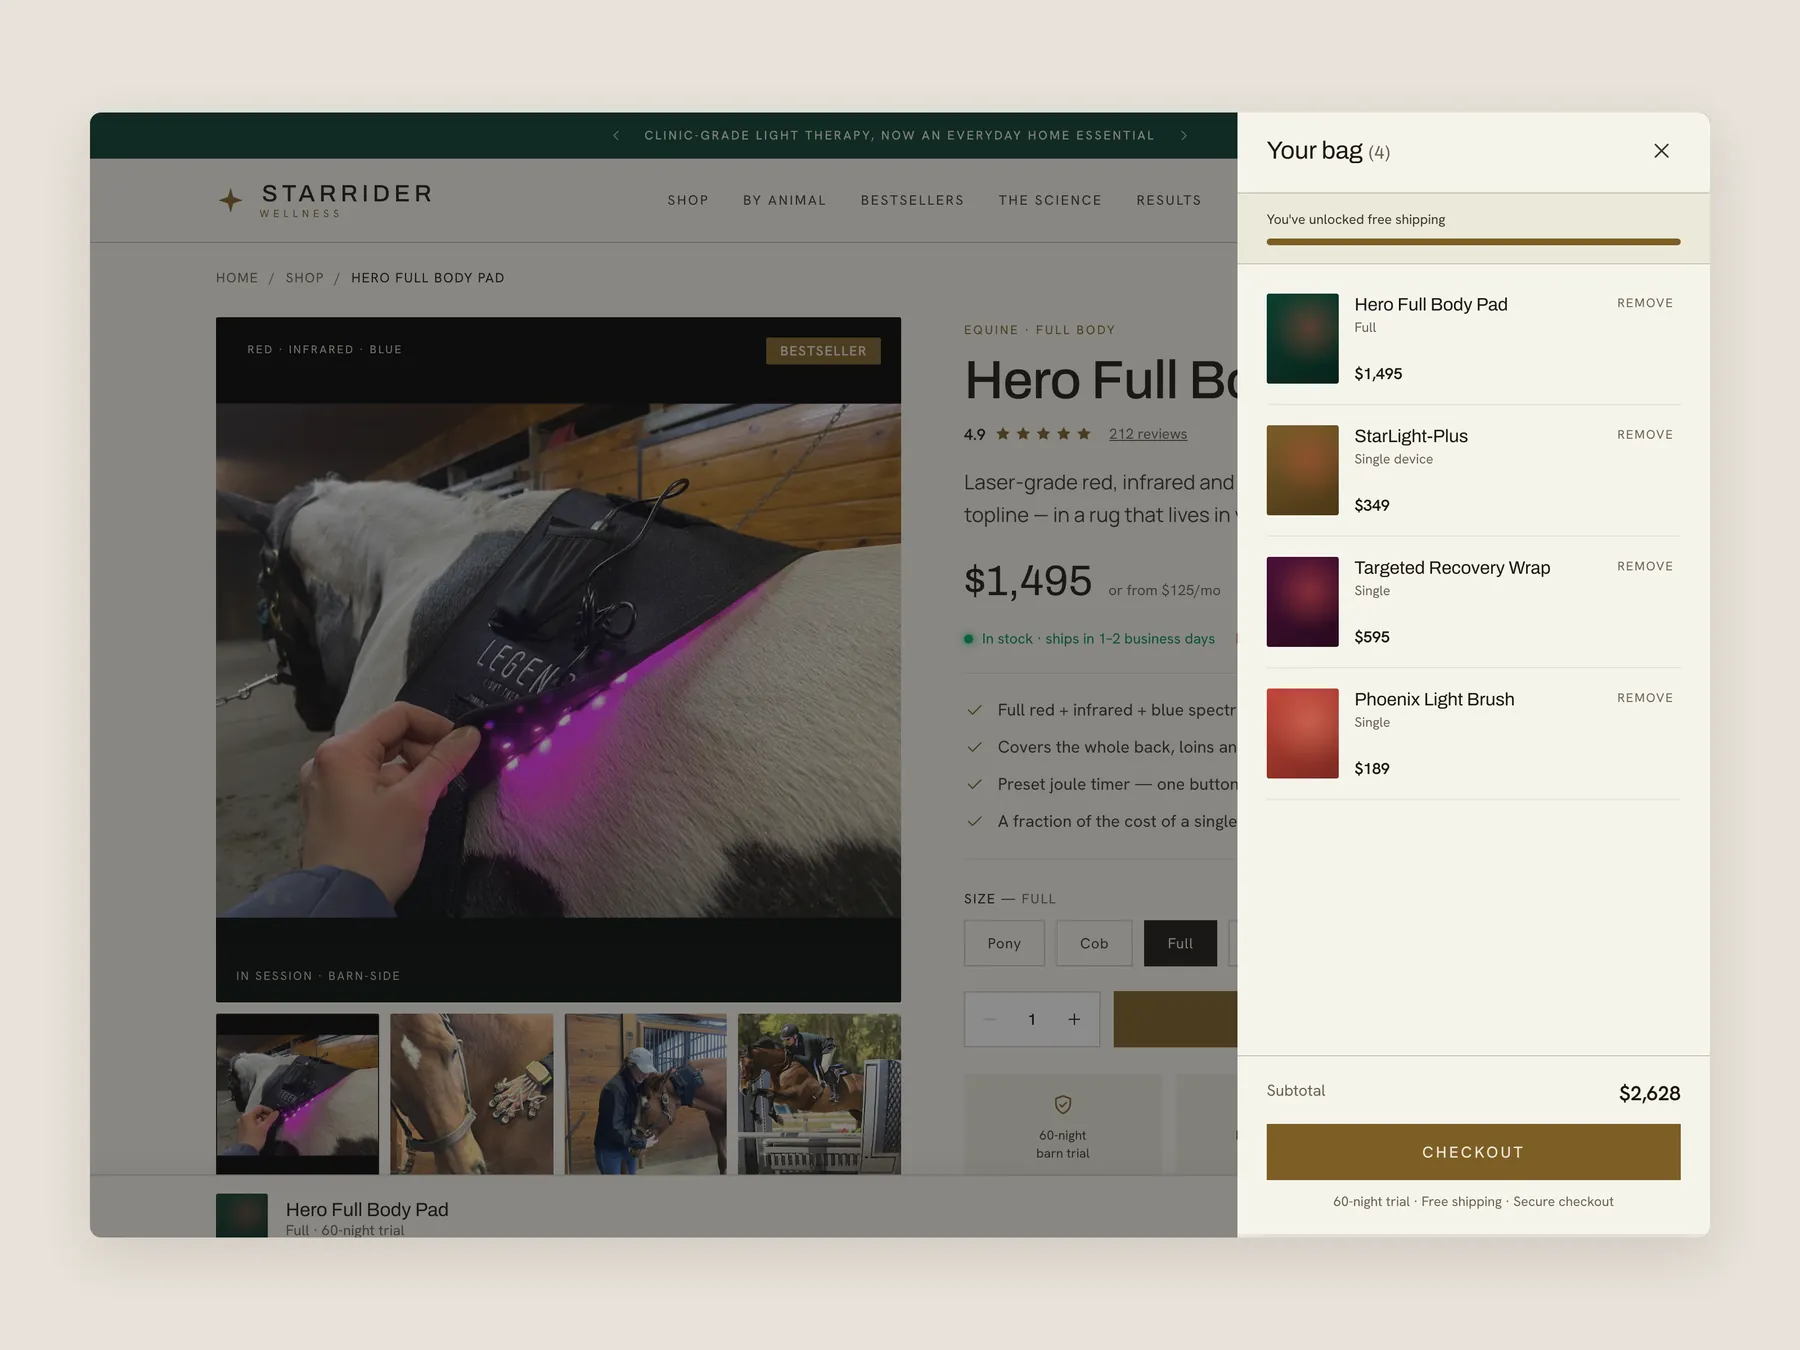
Task: Open The Science nav item
Action: tap(1050, 200)
